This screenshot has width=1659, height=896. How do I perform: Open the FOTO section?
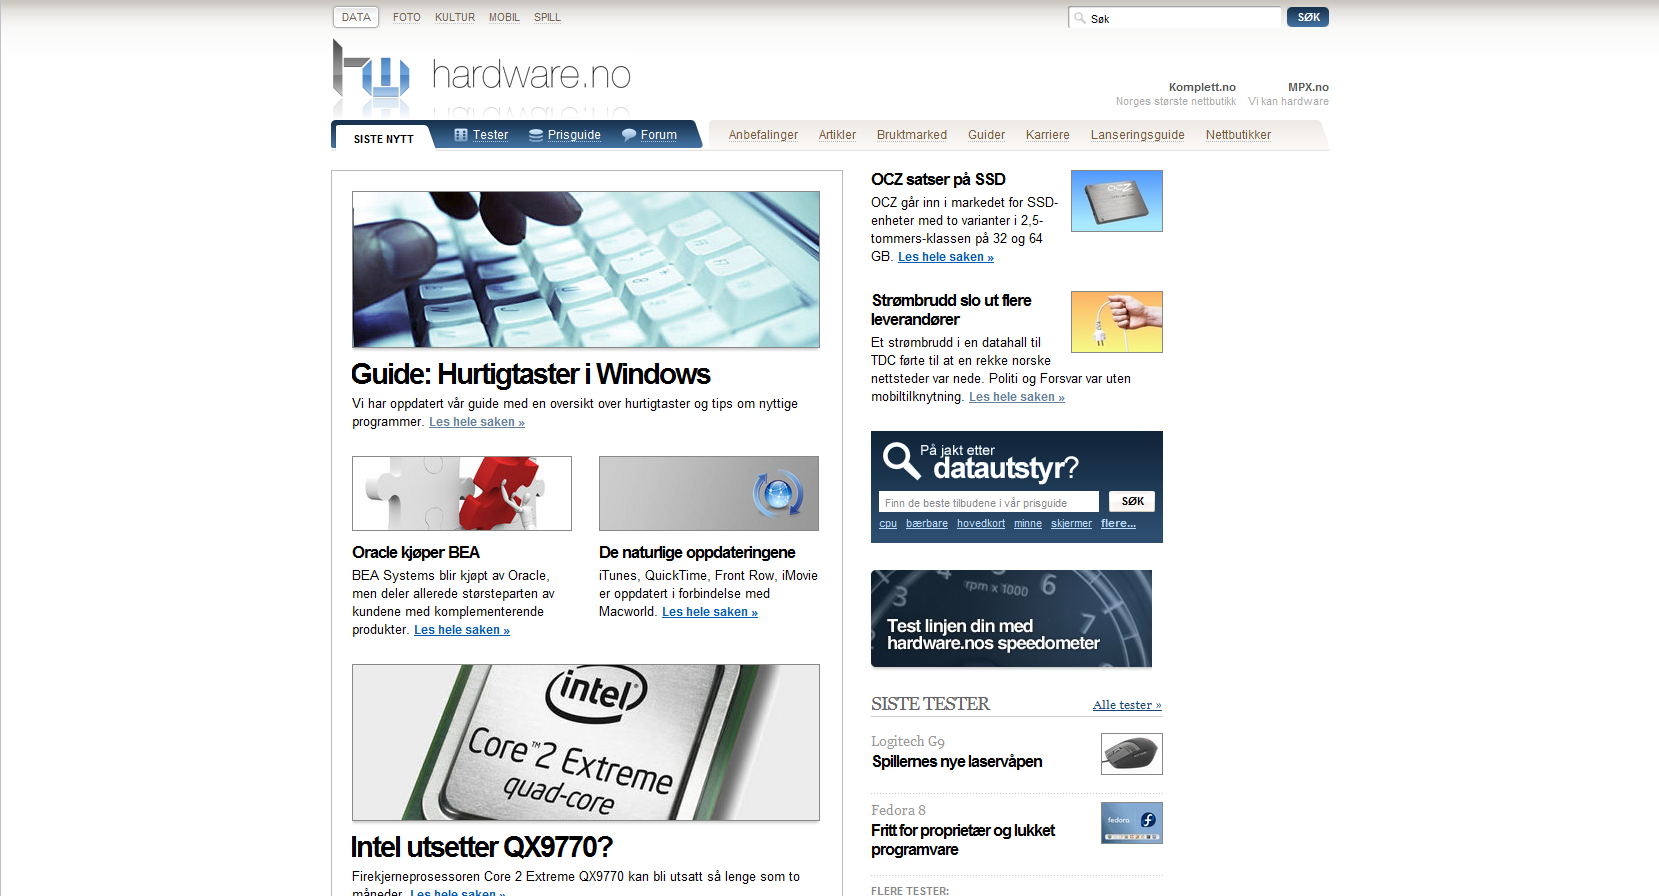click(406, 17)
